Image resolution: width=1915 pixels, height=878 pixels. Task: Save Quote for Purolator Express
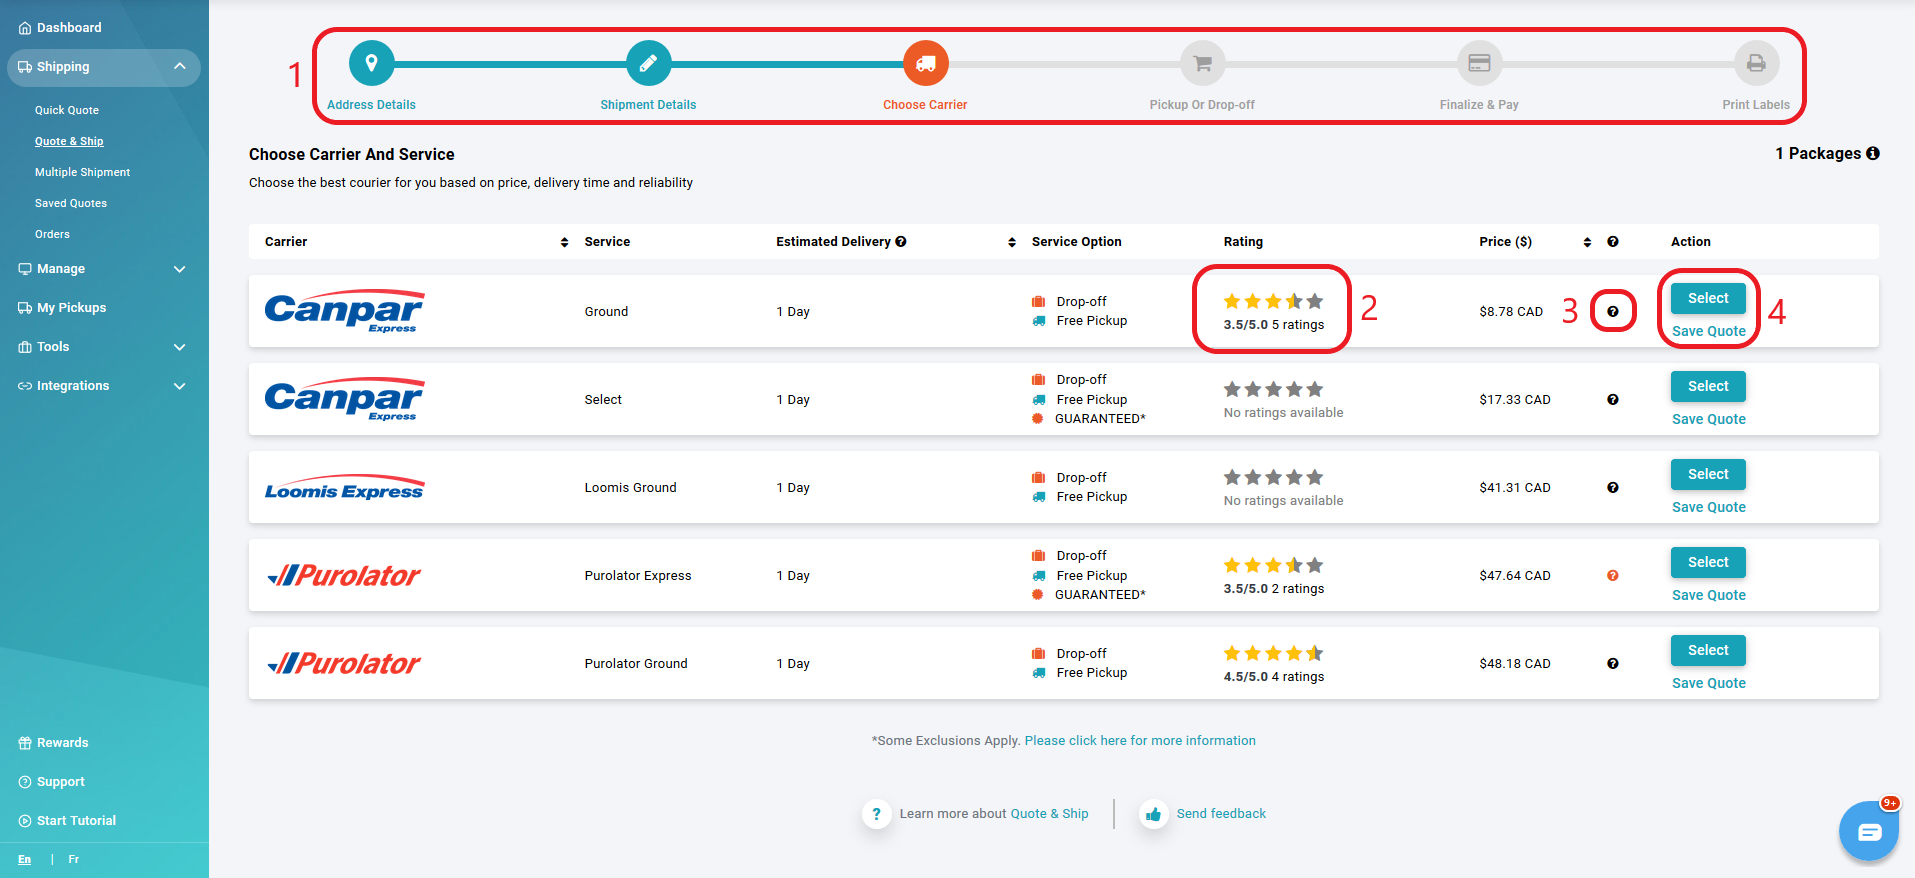point(1709,595)
